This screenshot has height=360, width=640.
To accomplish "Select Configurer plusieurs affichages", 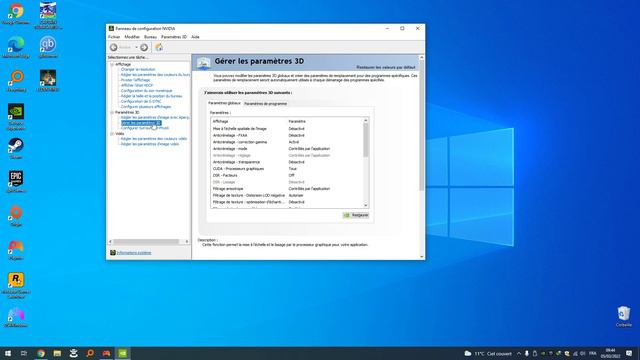I will (146, 107).
